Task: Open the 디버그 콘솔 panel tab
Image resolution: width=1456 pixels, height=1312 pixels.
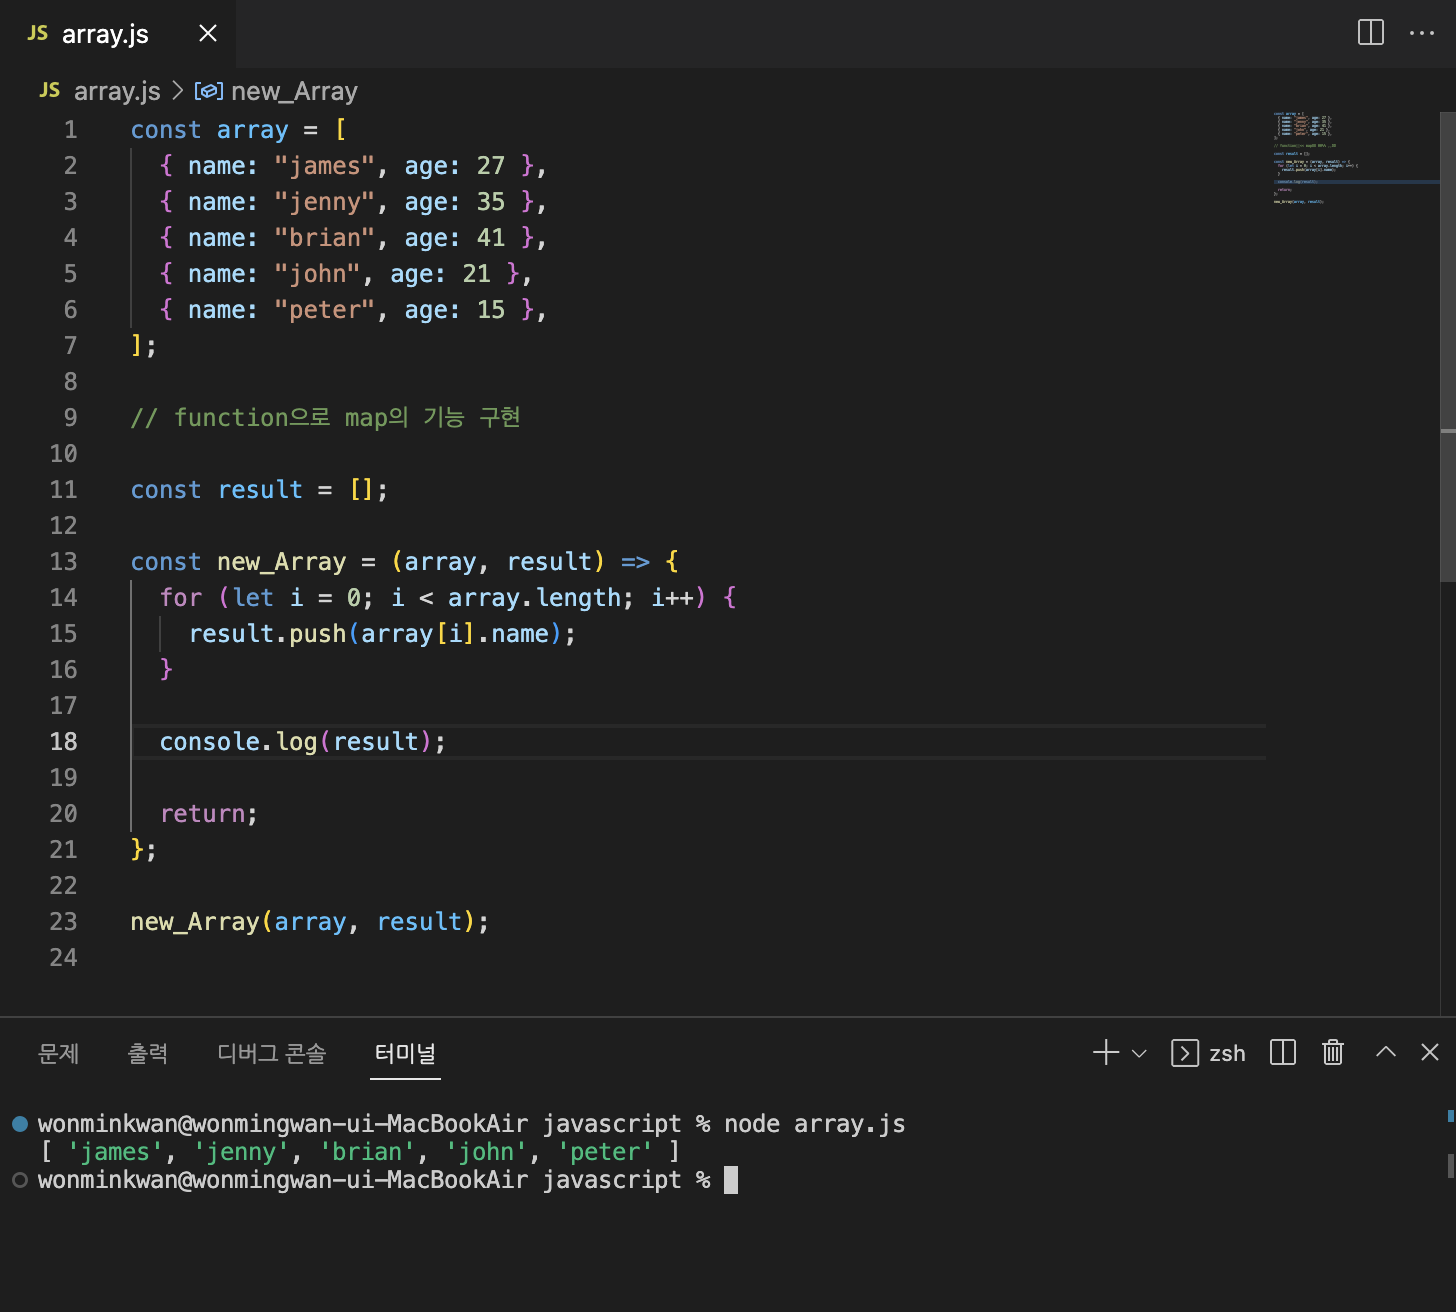Action: click(x=272, y=1053)
